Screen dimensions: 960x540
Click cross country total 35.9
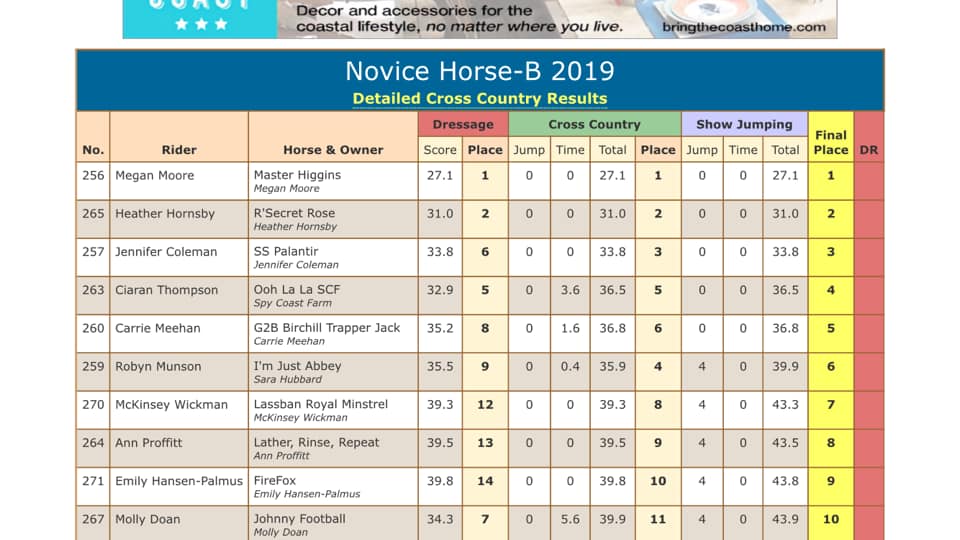612,366
